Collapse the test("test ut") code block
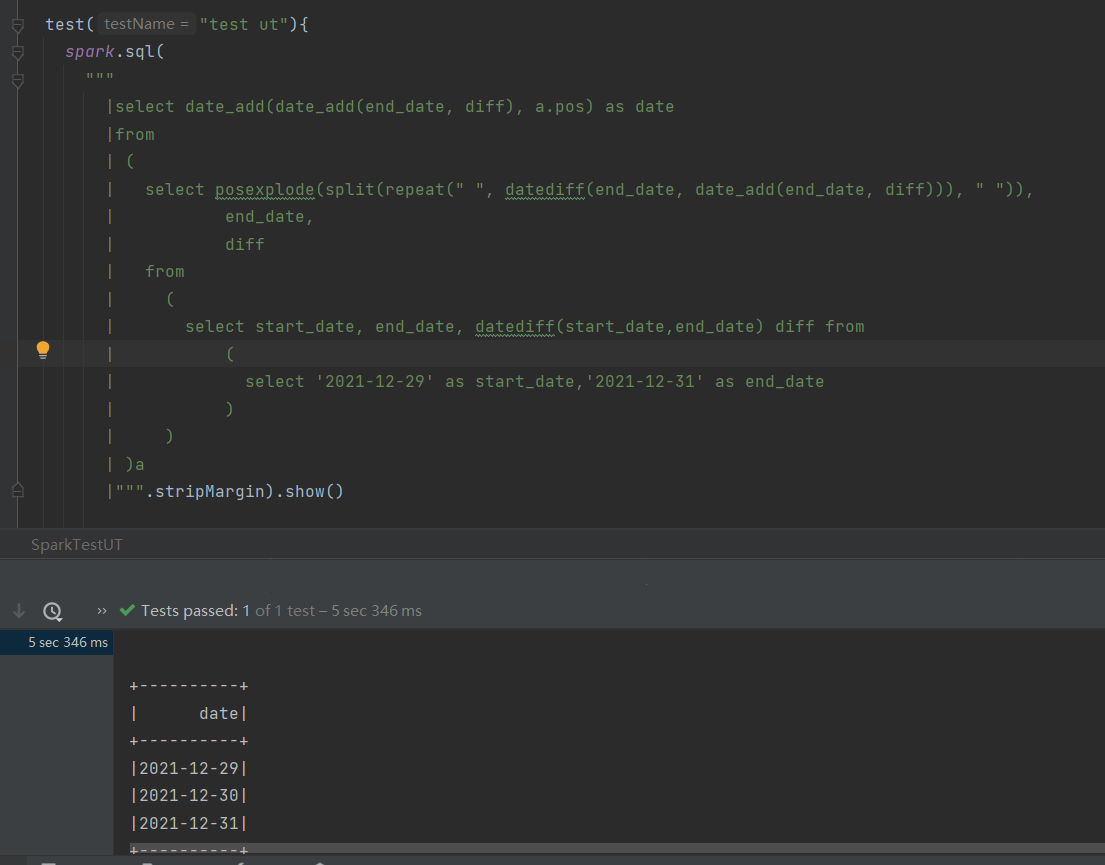1105x865 pixels. point(18,25)
